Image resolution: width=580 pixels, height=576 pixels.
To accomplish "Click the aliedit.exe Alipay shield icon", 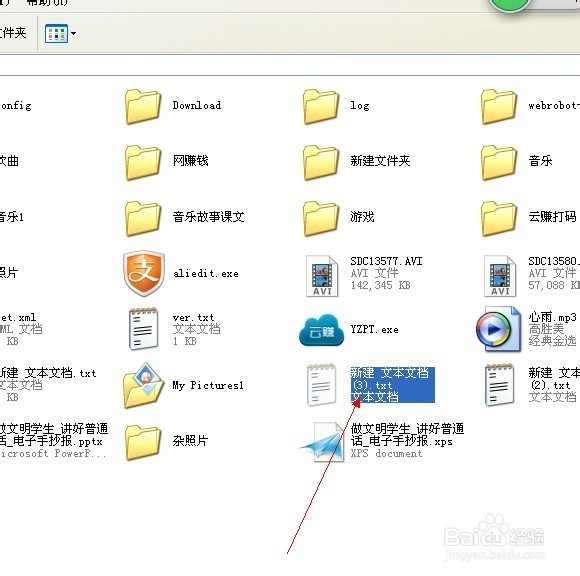I will tap(144, 273).
